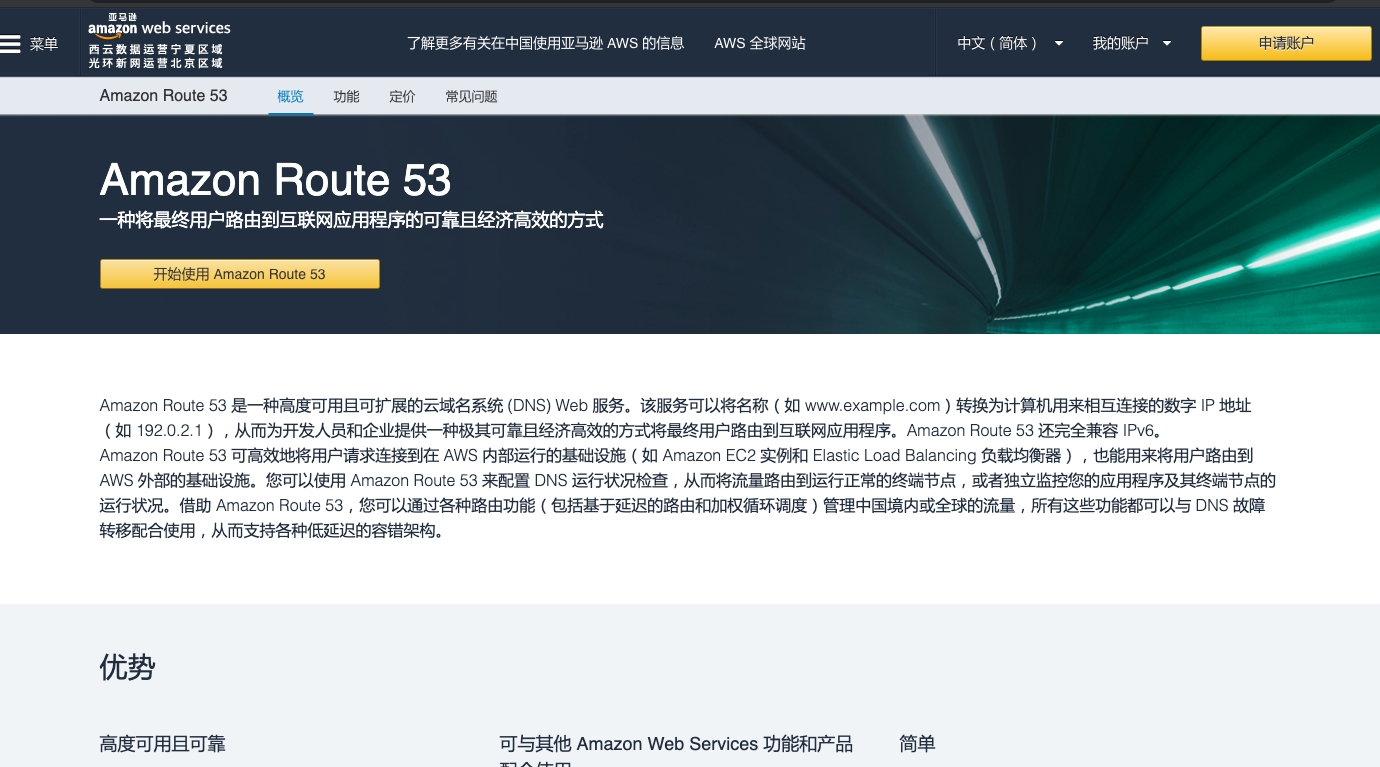1380x767 pixels.
Task: Click the large Amazon Route 53 hero heading
Action: coord(276,180)
